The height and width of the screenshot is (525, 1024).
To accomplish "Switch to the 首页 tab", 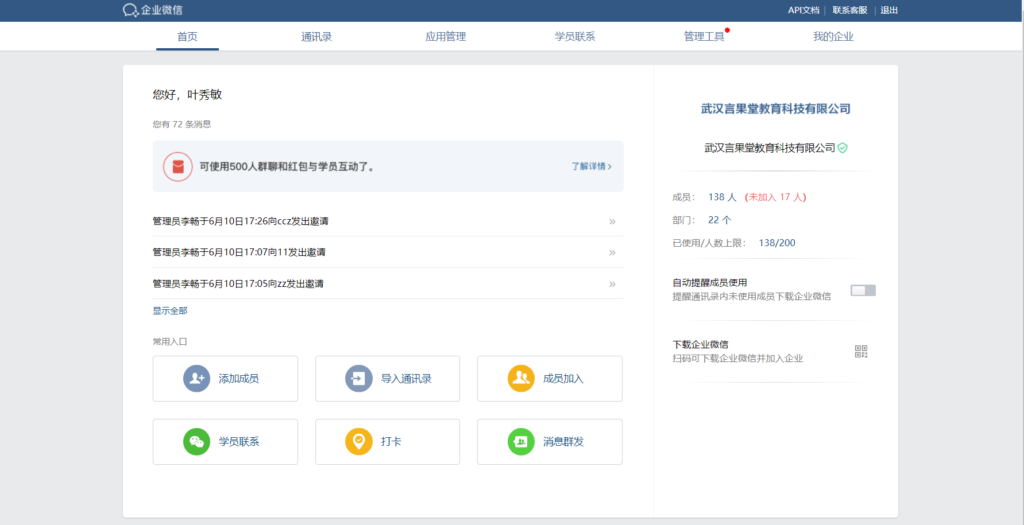I will pos(187,37).
